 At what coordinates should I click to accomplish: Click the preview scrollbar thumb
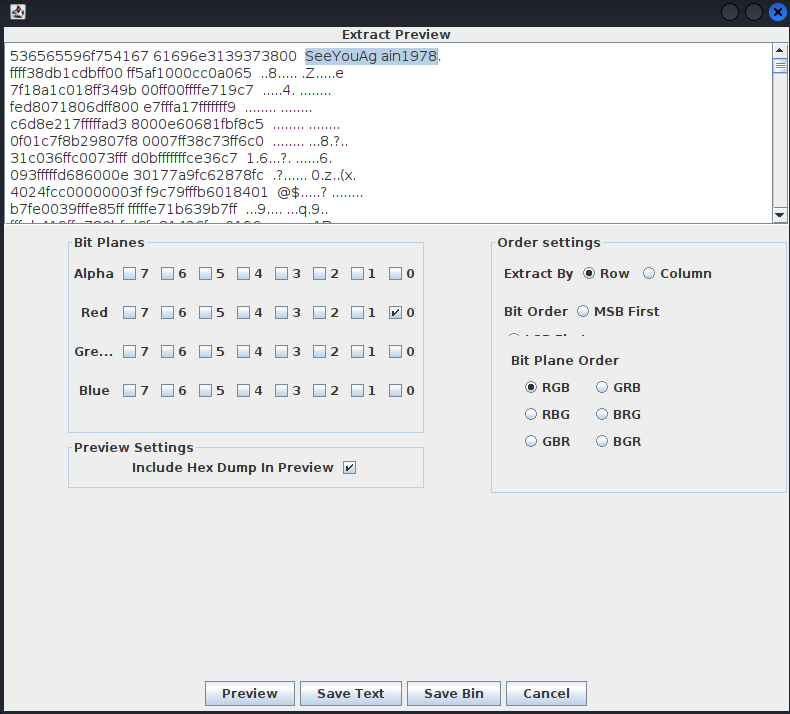click(779, 66)
